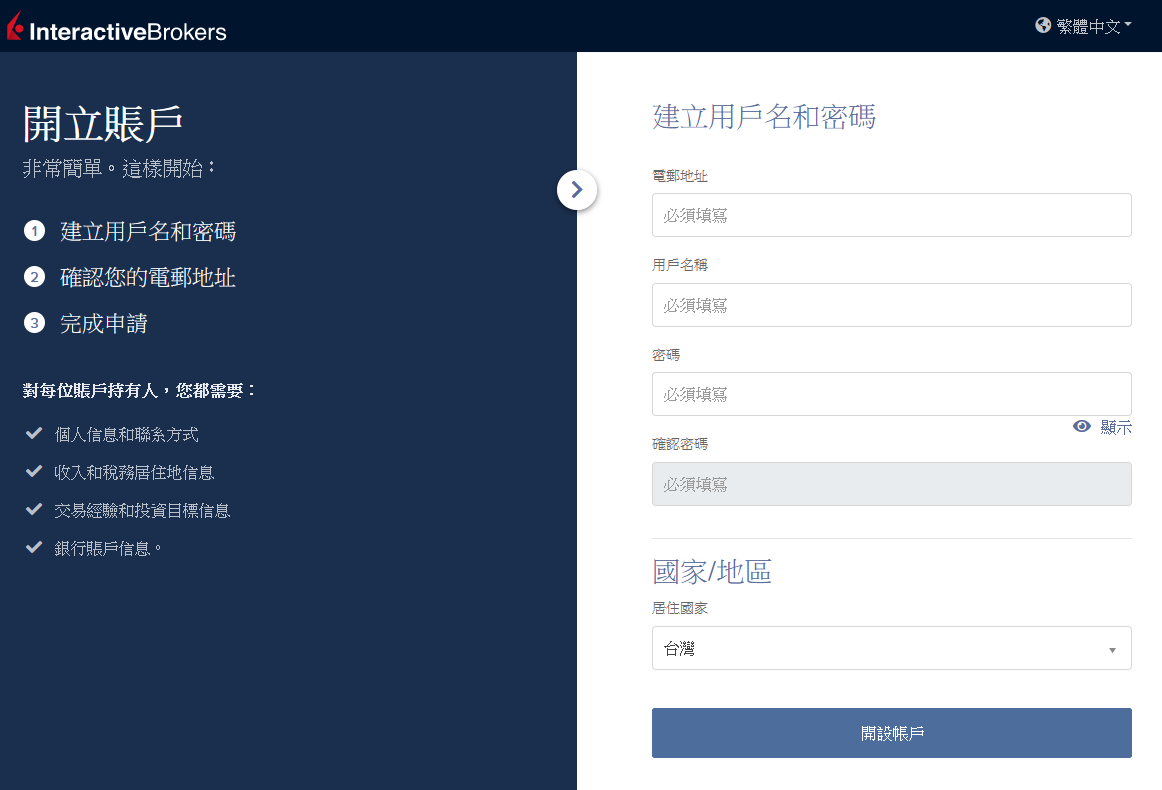Click the 開設帳戶 button

892,733
